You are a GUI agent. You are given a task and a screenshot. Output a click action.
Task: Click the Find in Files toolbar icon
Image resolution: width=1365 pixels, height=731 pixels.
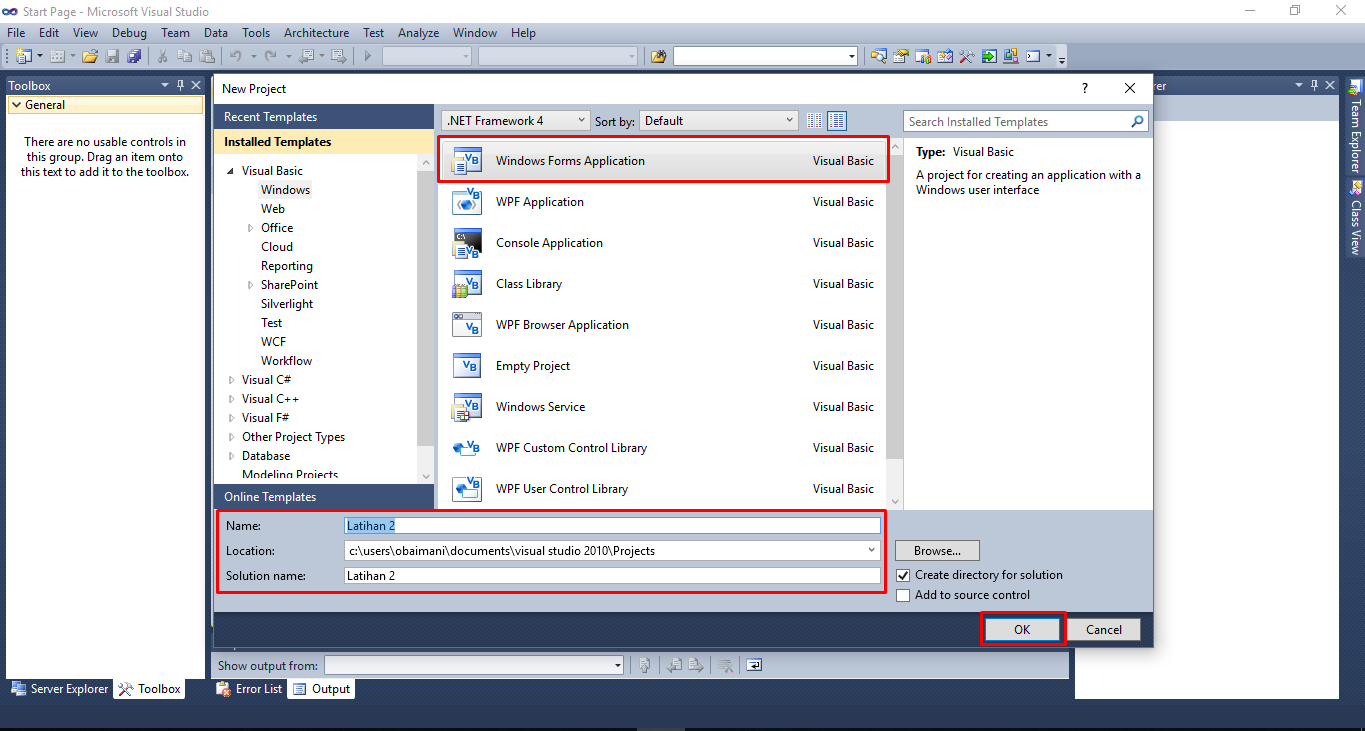click(658, 56)
